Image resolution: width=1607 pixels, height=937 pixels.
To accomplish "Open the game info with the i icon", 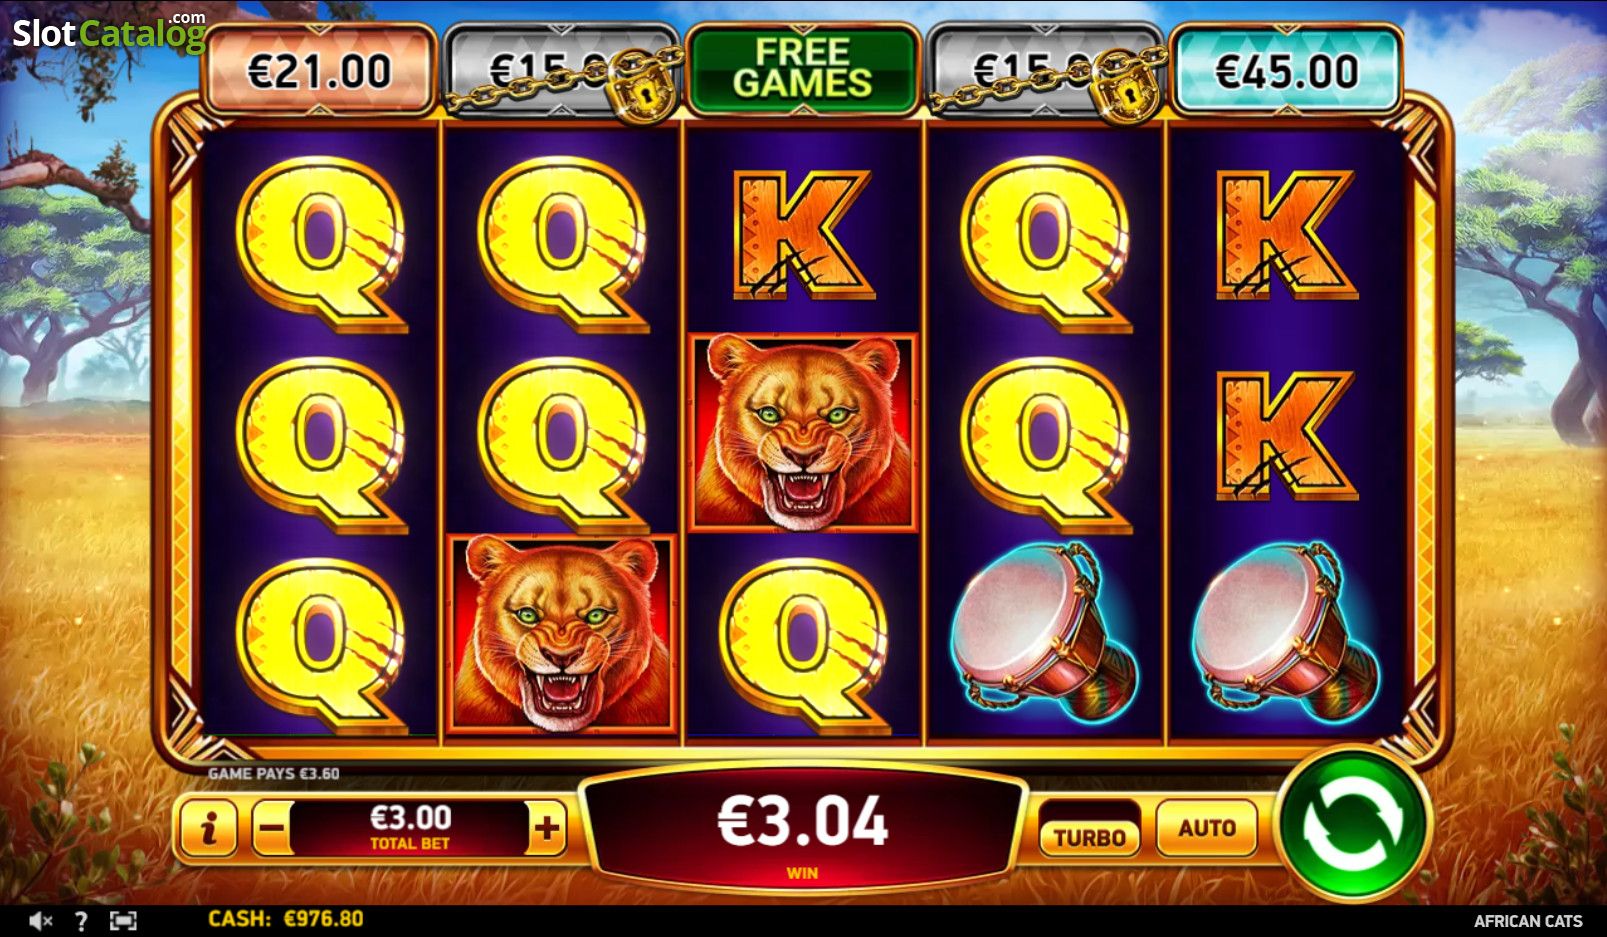I will pos(209,828).
